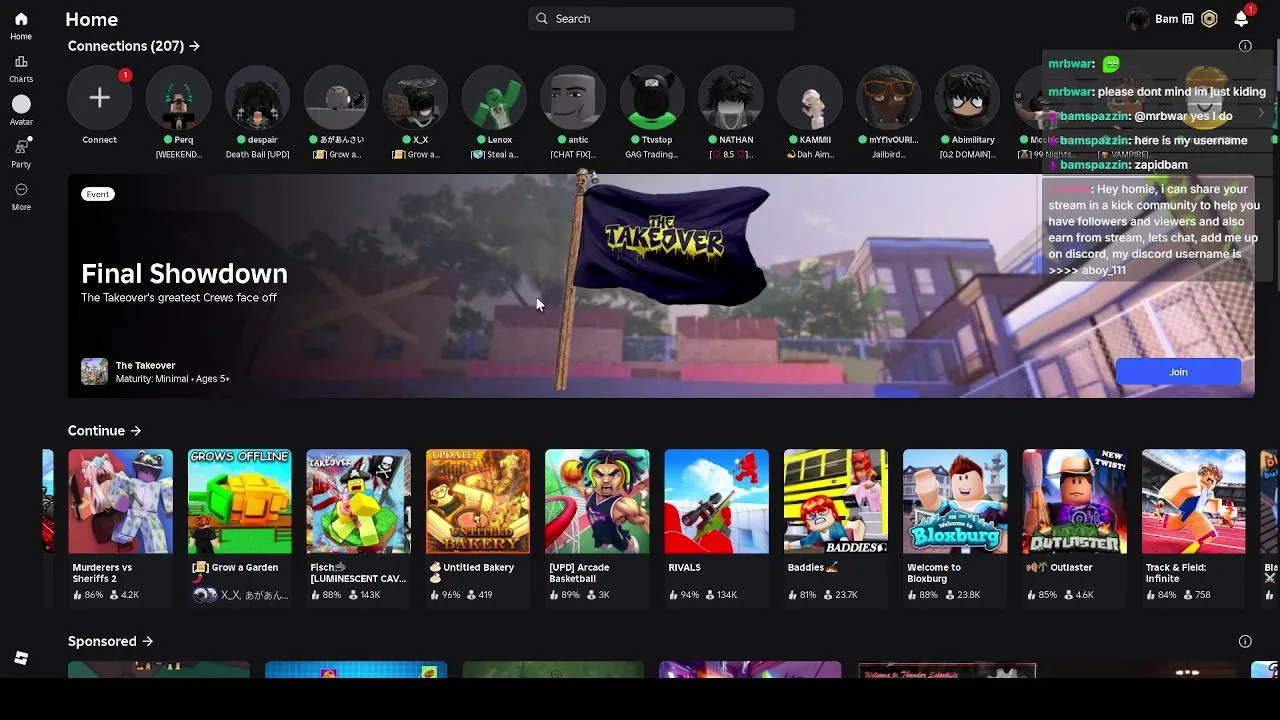The image size is (1280, 720).
Task: Click the Roblox logo at bottom left
Action: coord(21,658)
